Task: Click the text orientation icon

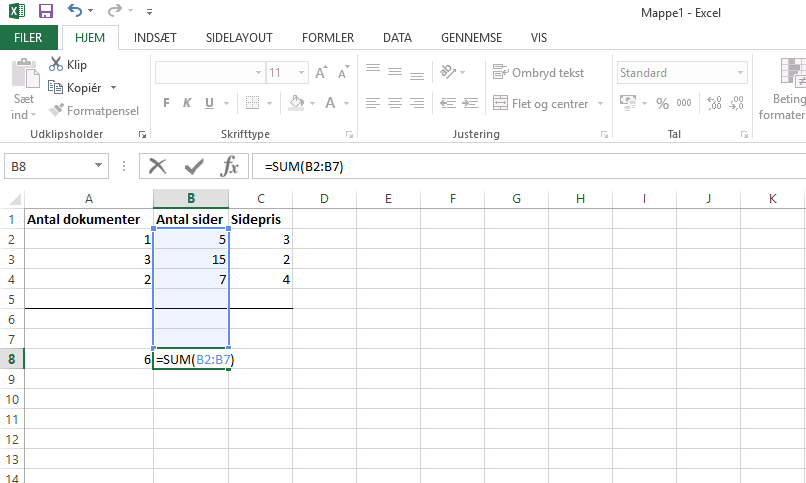Action: [x=448, y=72]
